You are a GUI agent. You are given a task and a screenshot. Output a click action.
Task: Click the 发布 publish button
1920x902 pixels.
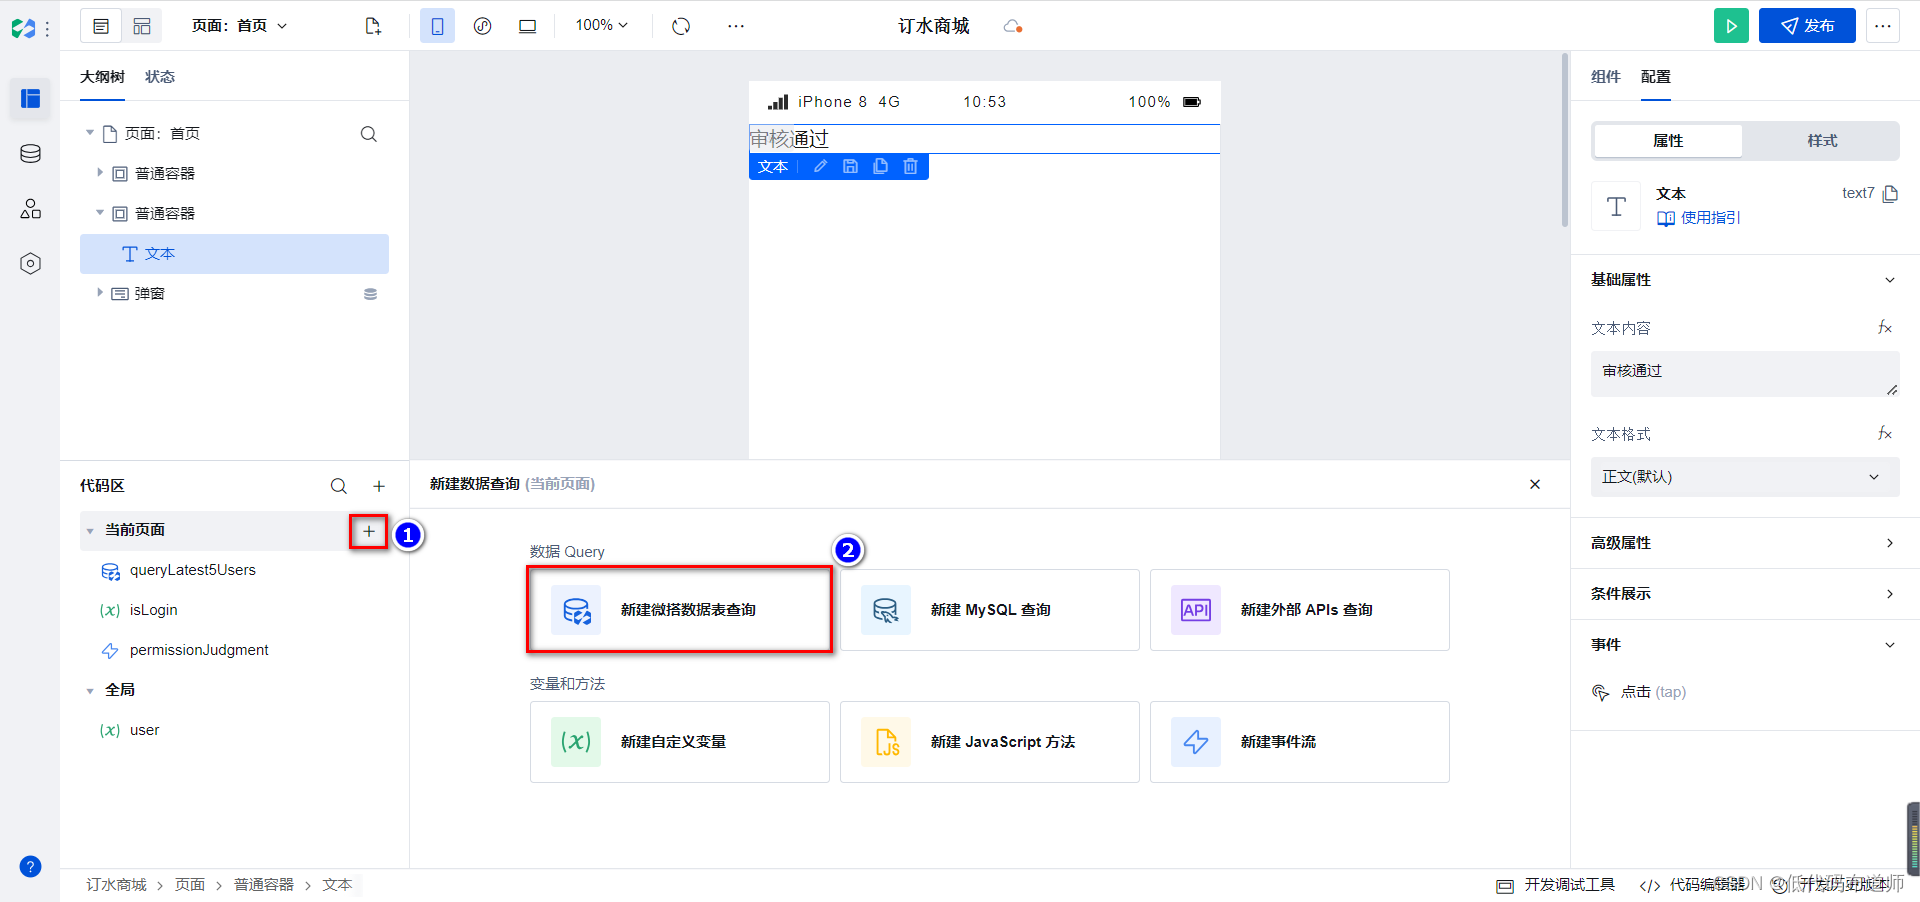click(1807, 26)
